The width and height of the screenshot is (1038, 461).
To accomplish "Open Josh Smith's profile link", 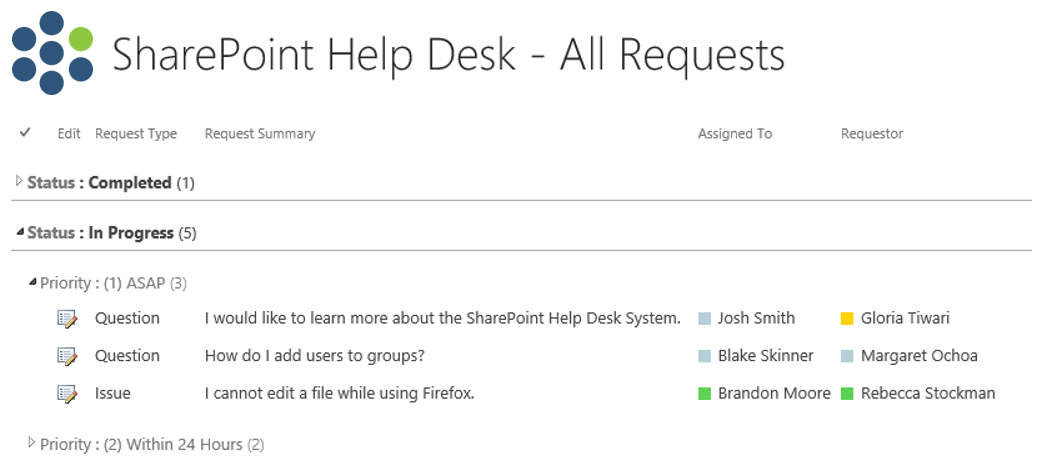I will tap(756, 319).
